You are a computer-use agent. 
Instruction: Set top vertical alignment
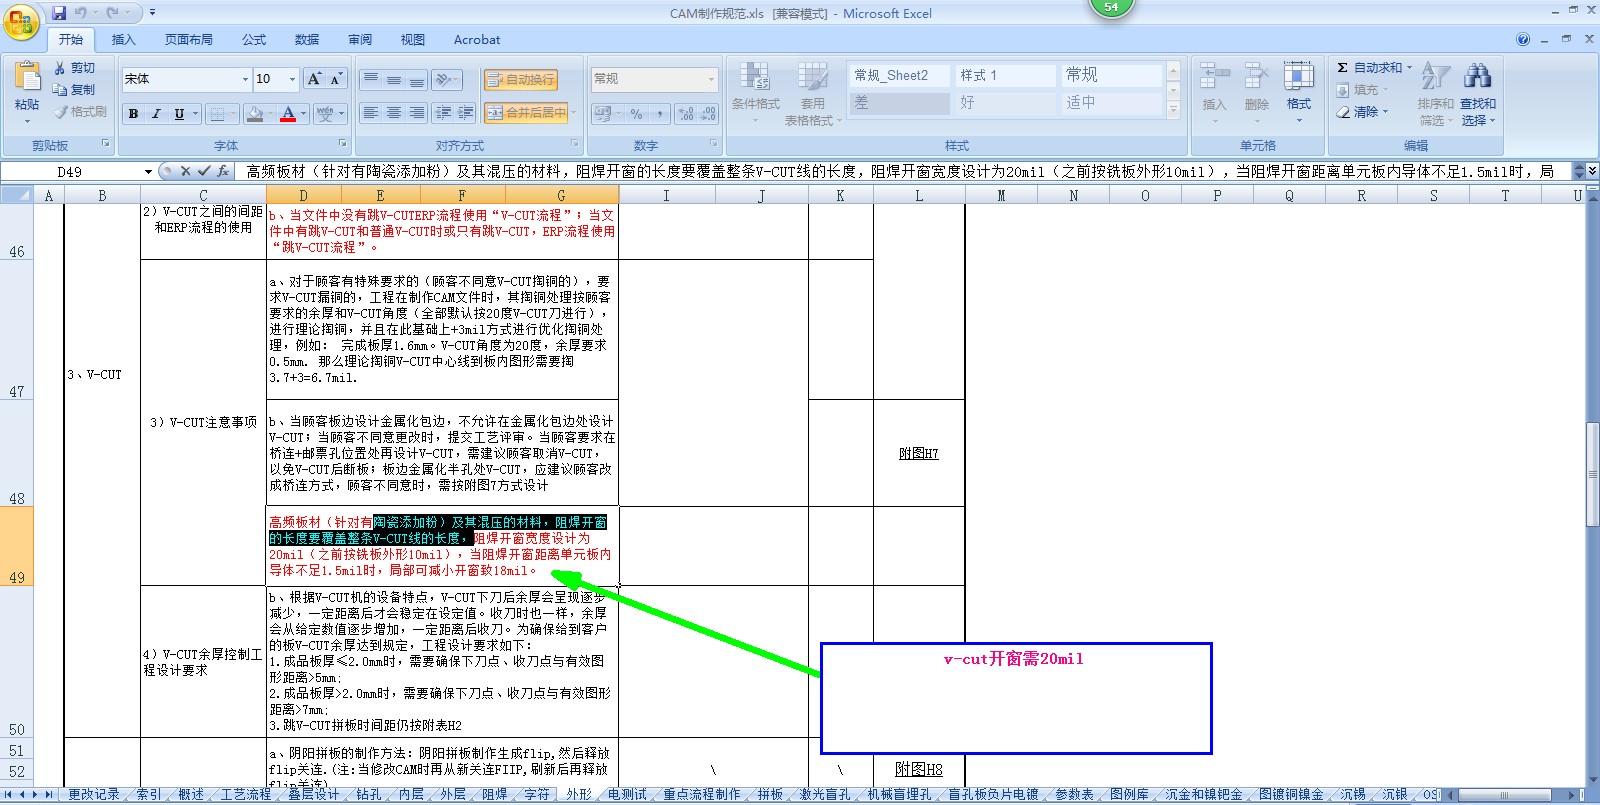371,80
